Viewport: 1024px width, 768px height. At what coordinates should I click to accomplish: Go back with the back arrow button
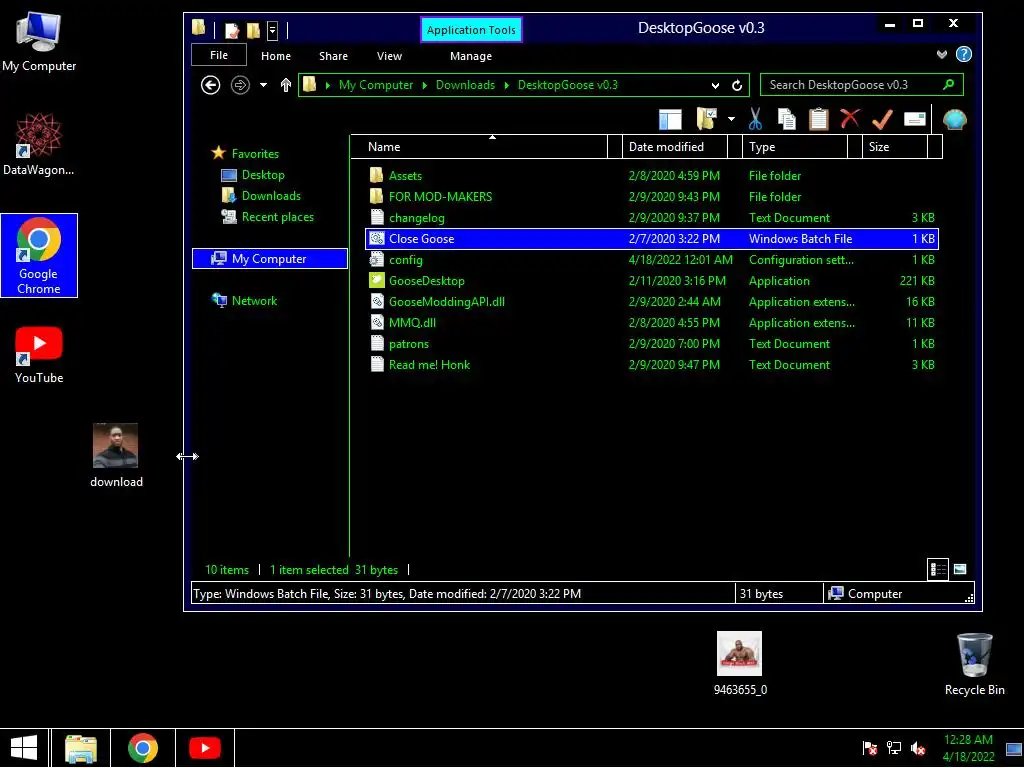pyautogui.click(x=210, y=85)
